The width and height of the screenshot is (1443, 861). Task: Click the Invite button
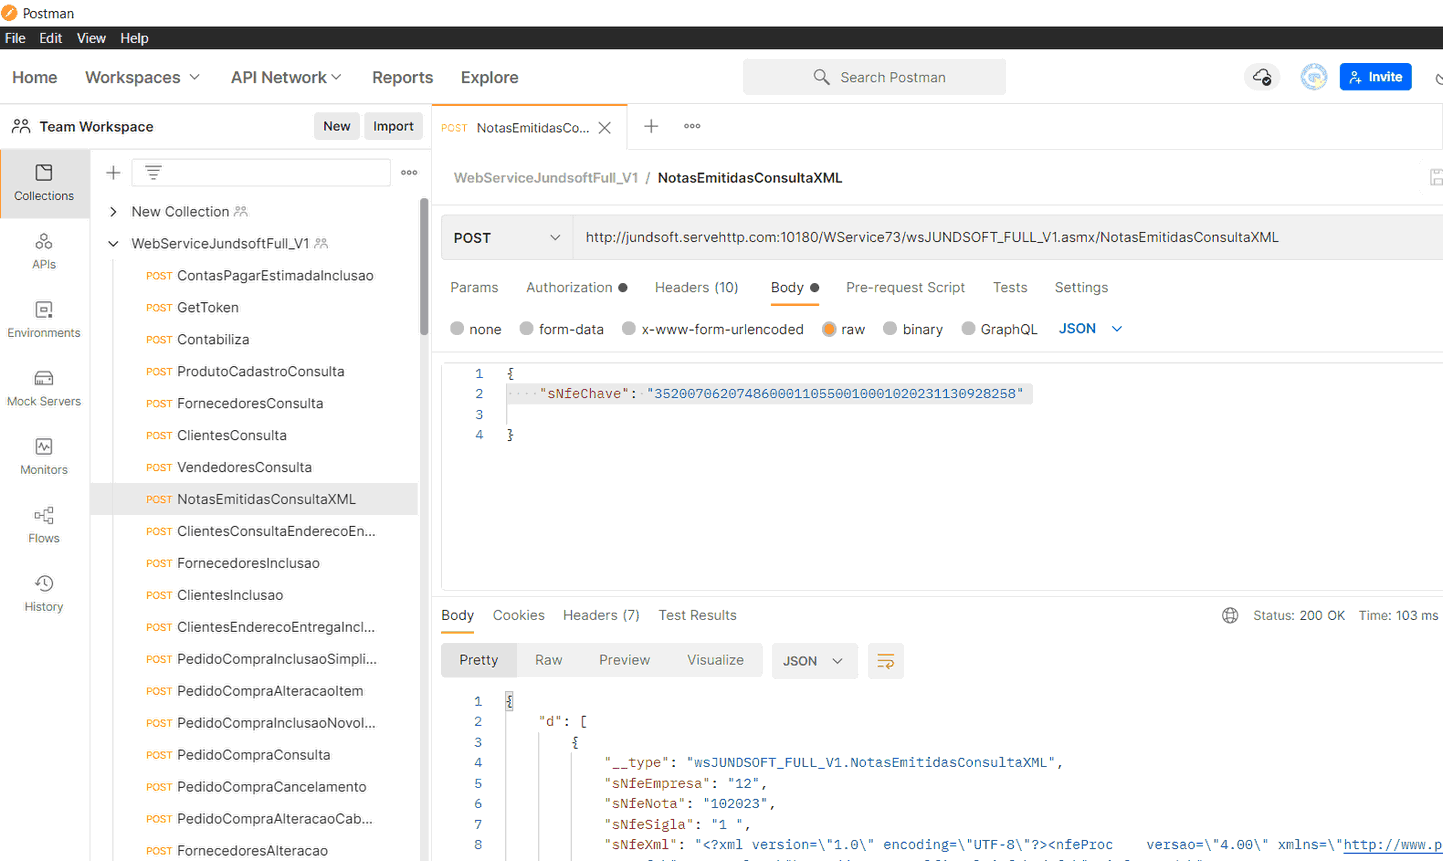1375,77
